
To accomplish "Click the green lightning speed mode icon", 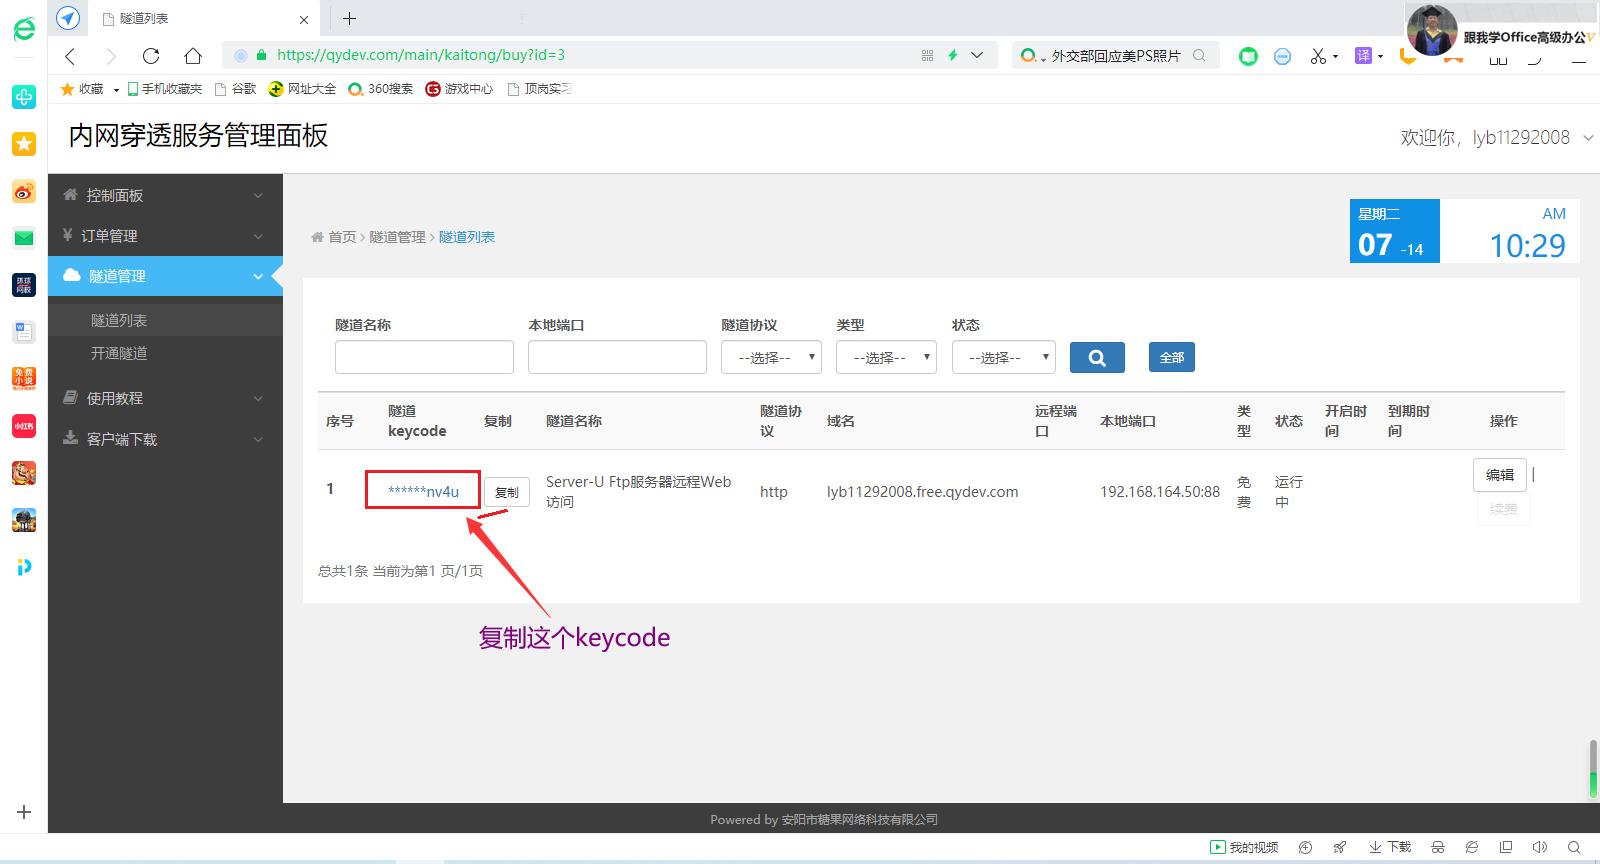I will (x=953, y=55).
